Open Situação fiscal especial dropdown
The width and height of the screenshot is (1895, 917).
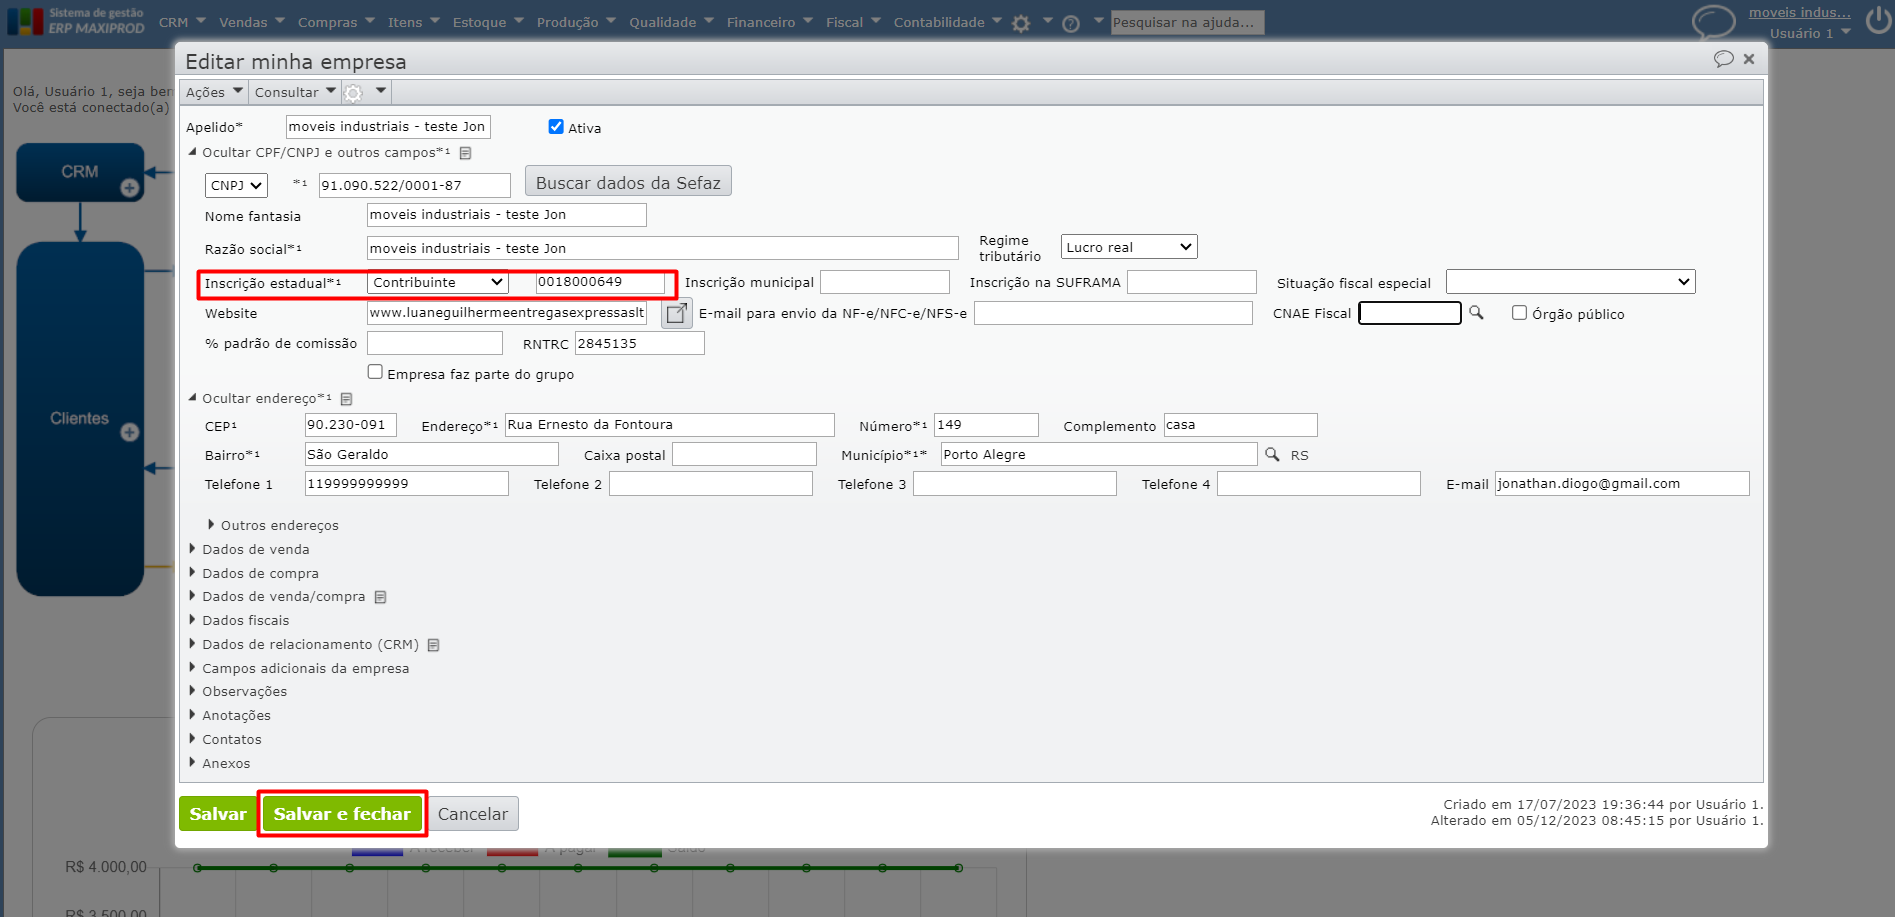coord(1570,282)
